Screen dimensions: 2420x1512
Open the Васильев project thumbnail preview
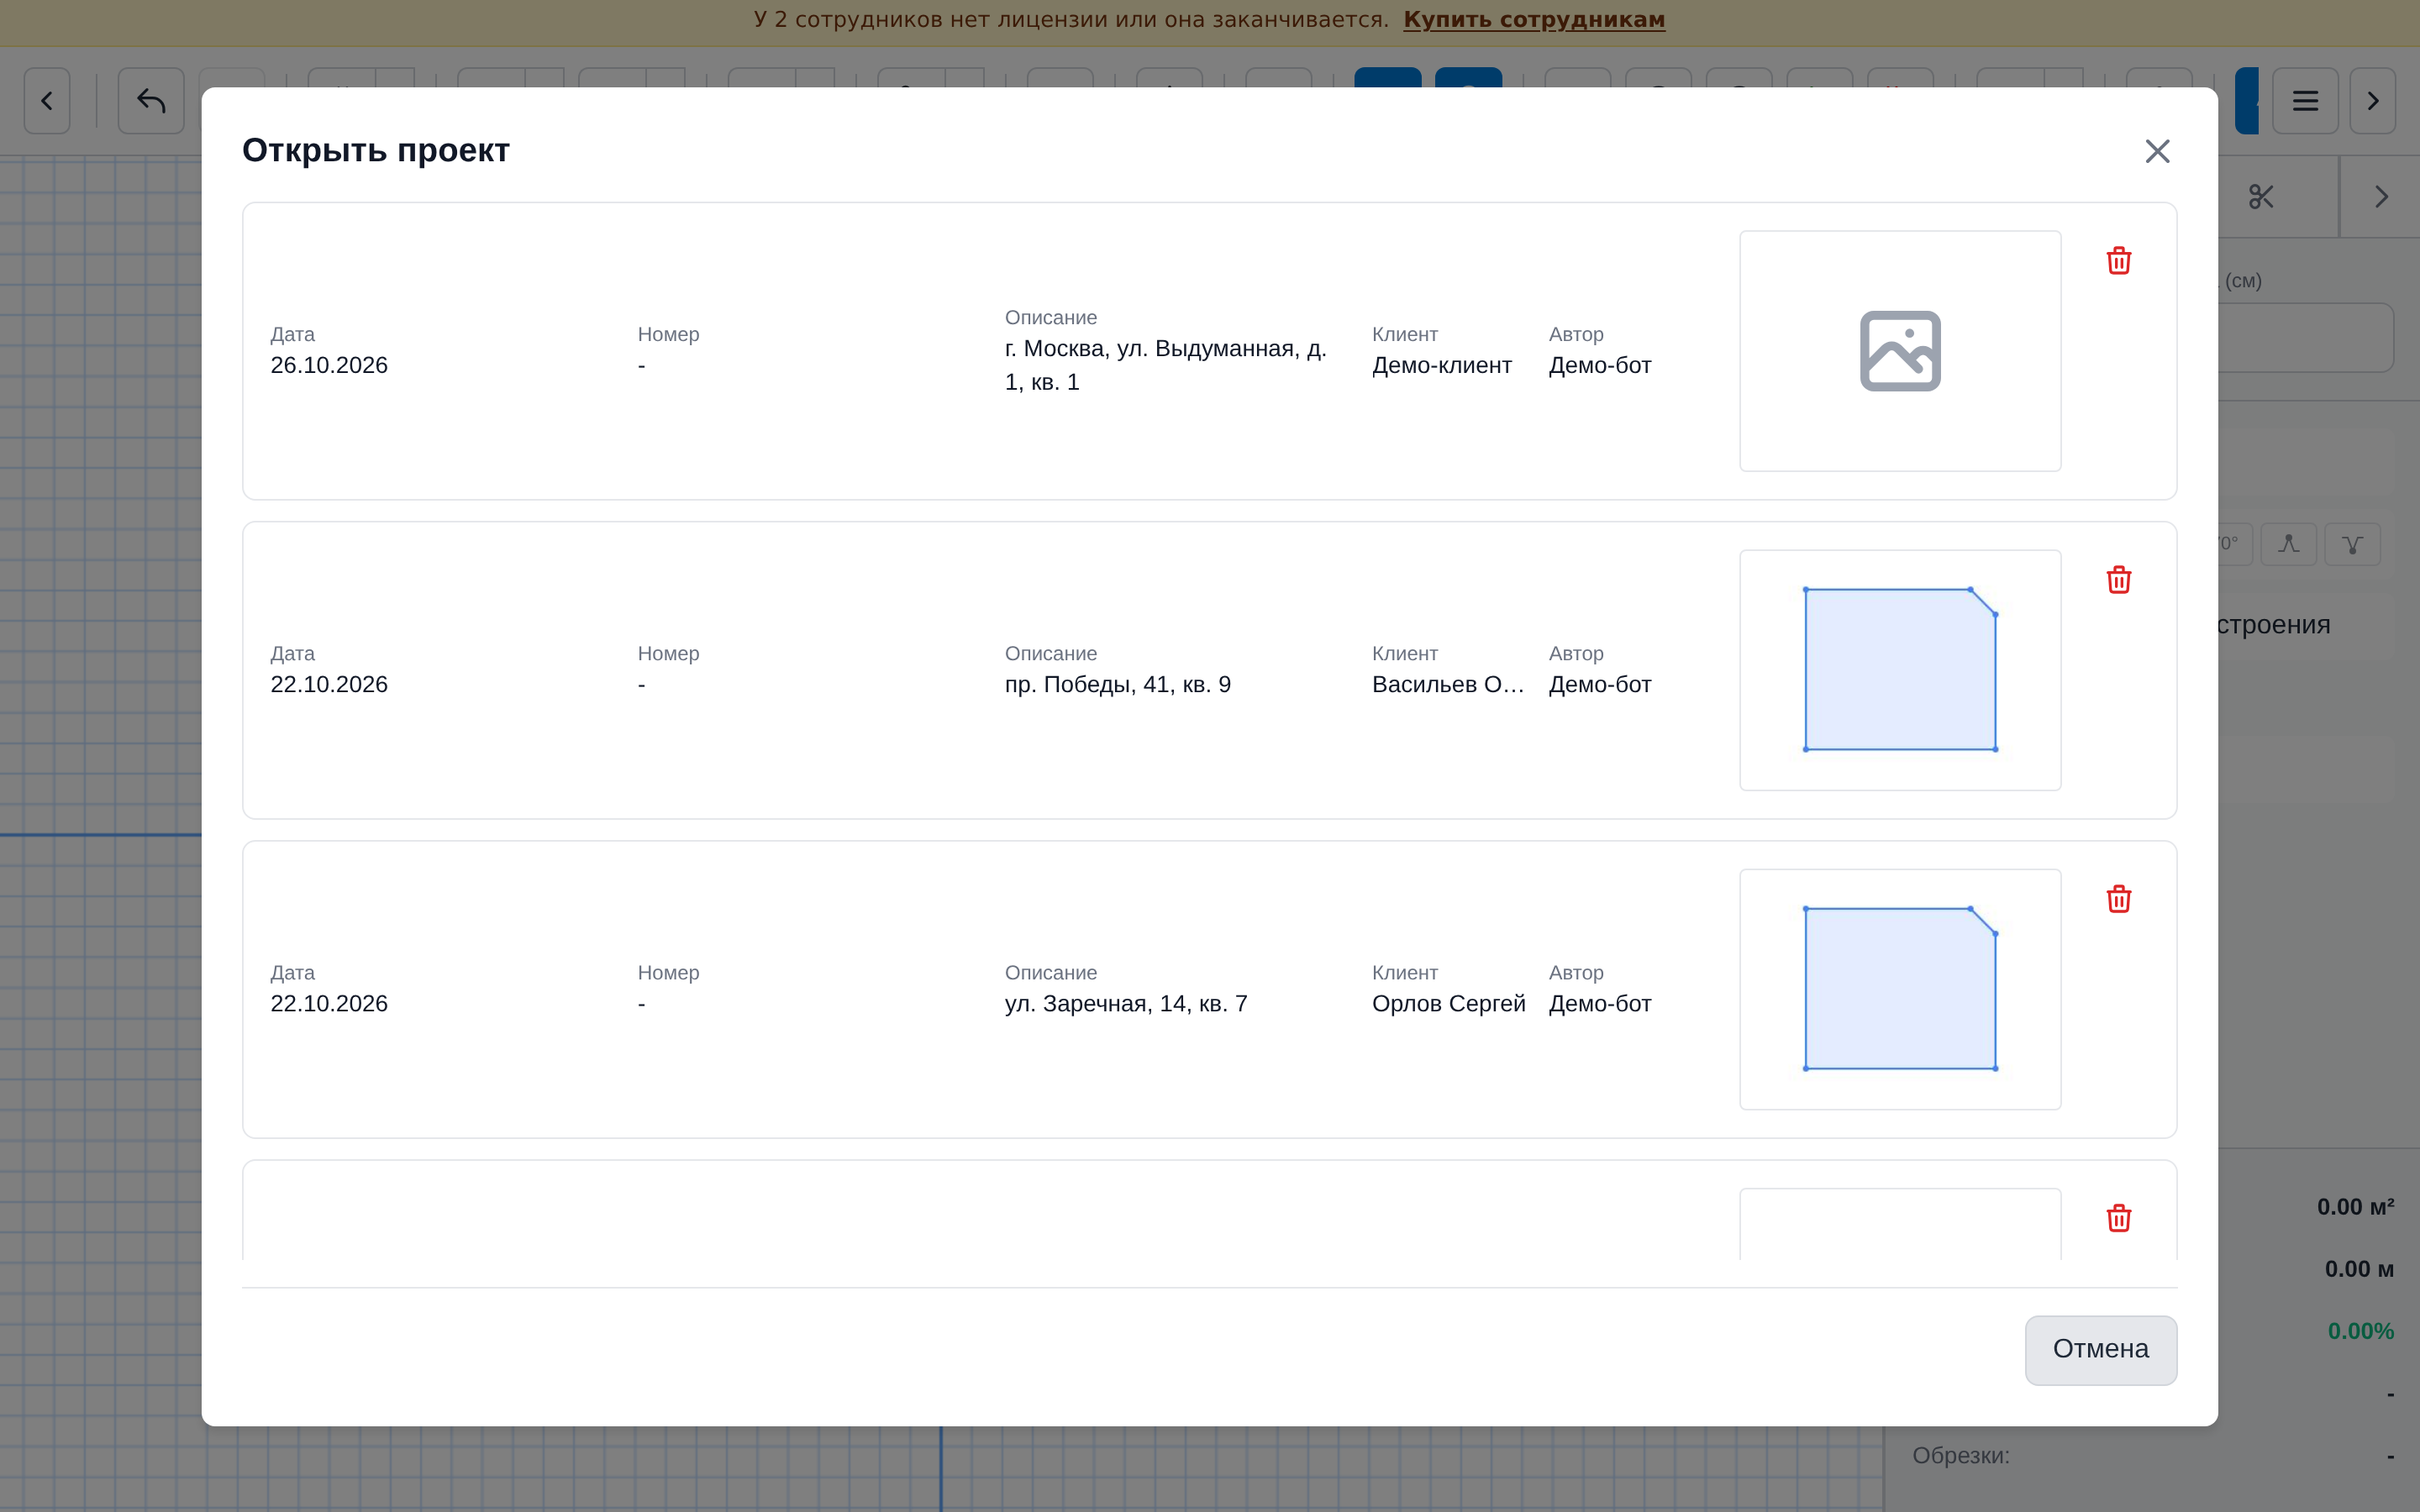click(x=1900, y=670)
